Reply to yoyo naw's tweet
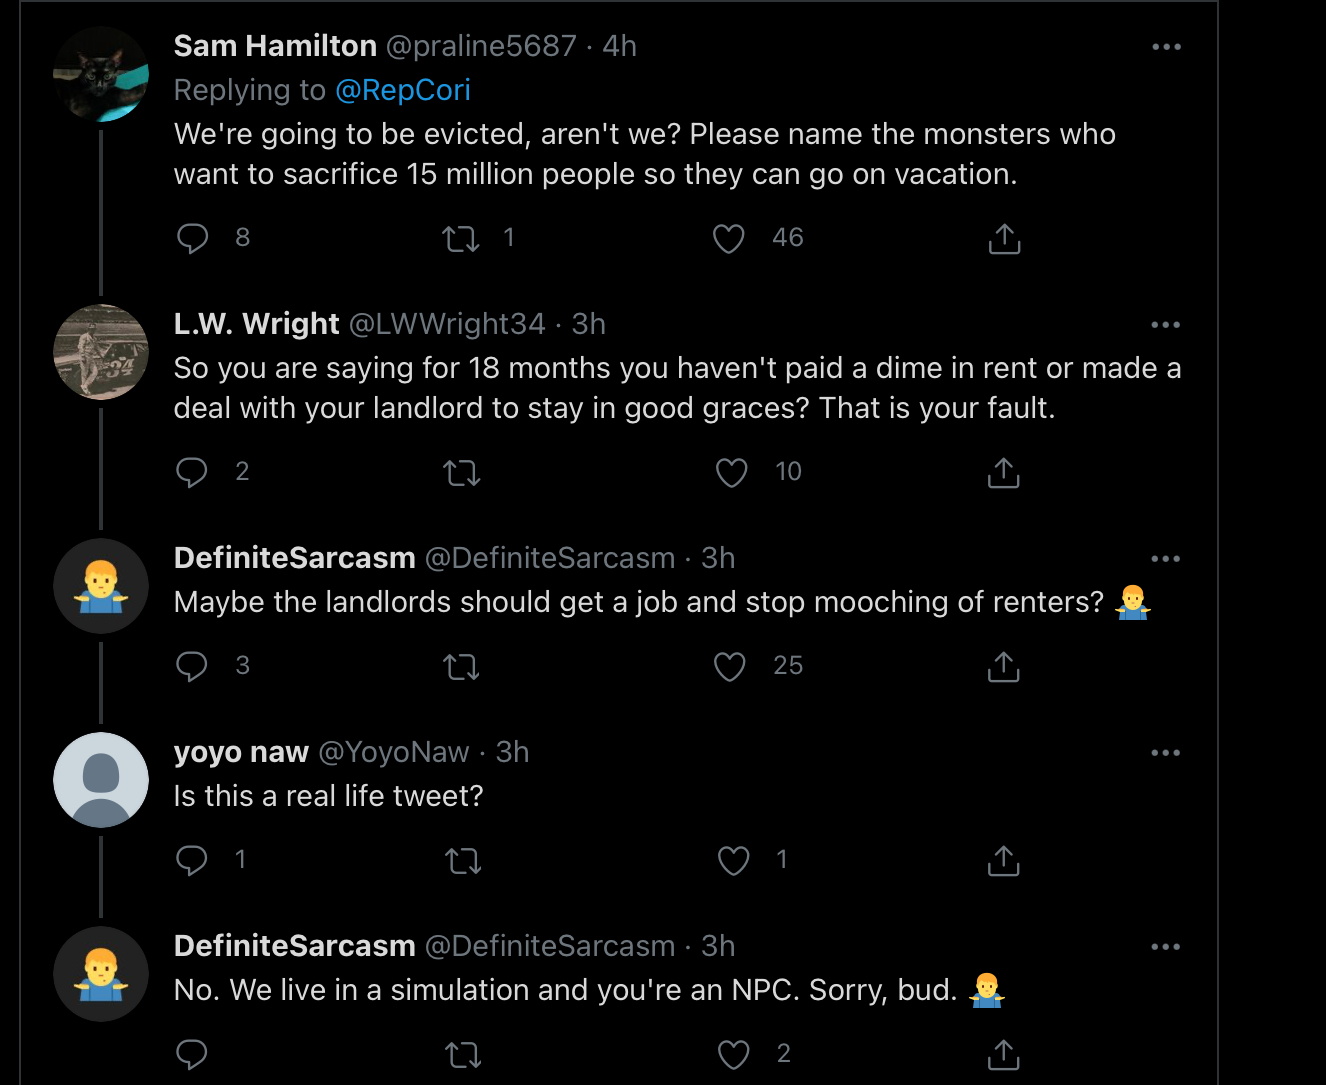The width and height of the screenshot is (1326, 1085). (x=192, y=860)
